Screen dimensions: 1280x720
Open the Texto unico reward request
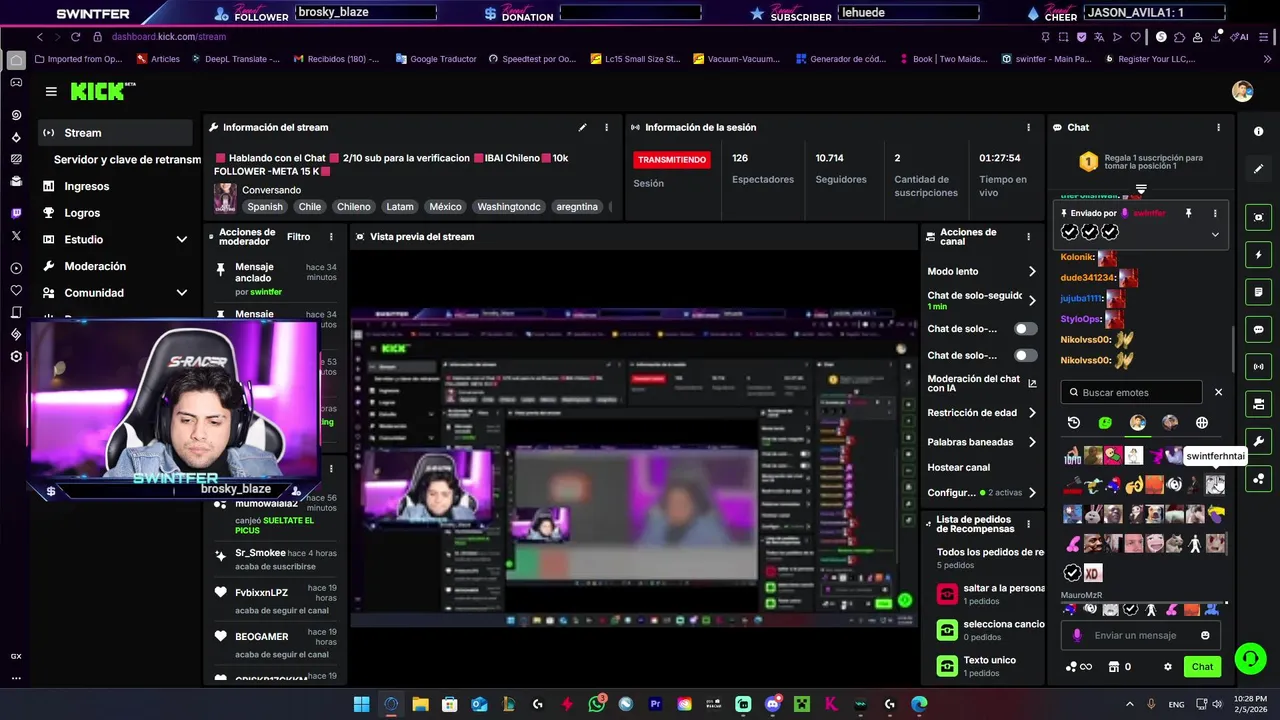click(990, 666)
